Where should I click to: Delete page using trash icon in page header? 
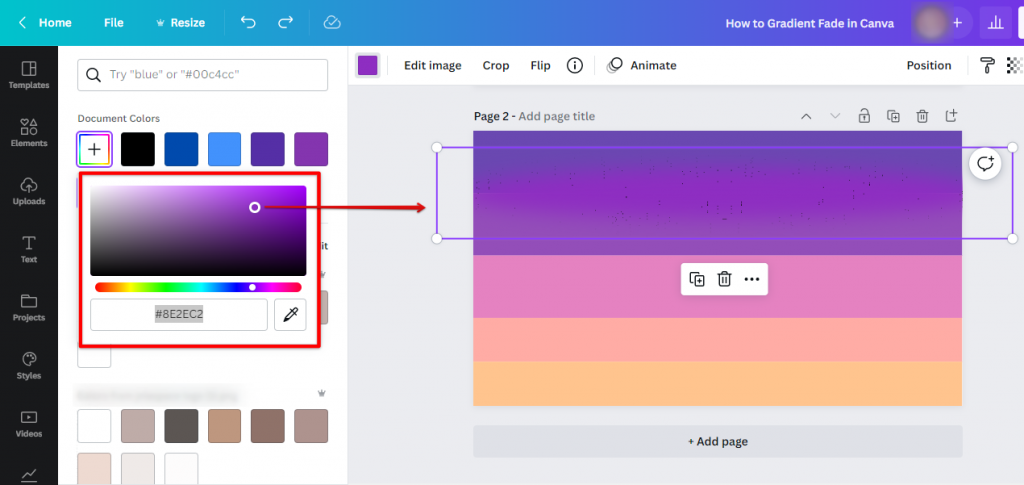922,117
